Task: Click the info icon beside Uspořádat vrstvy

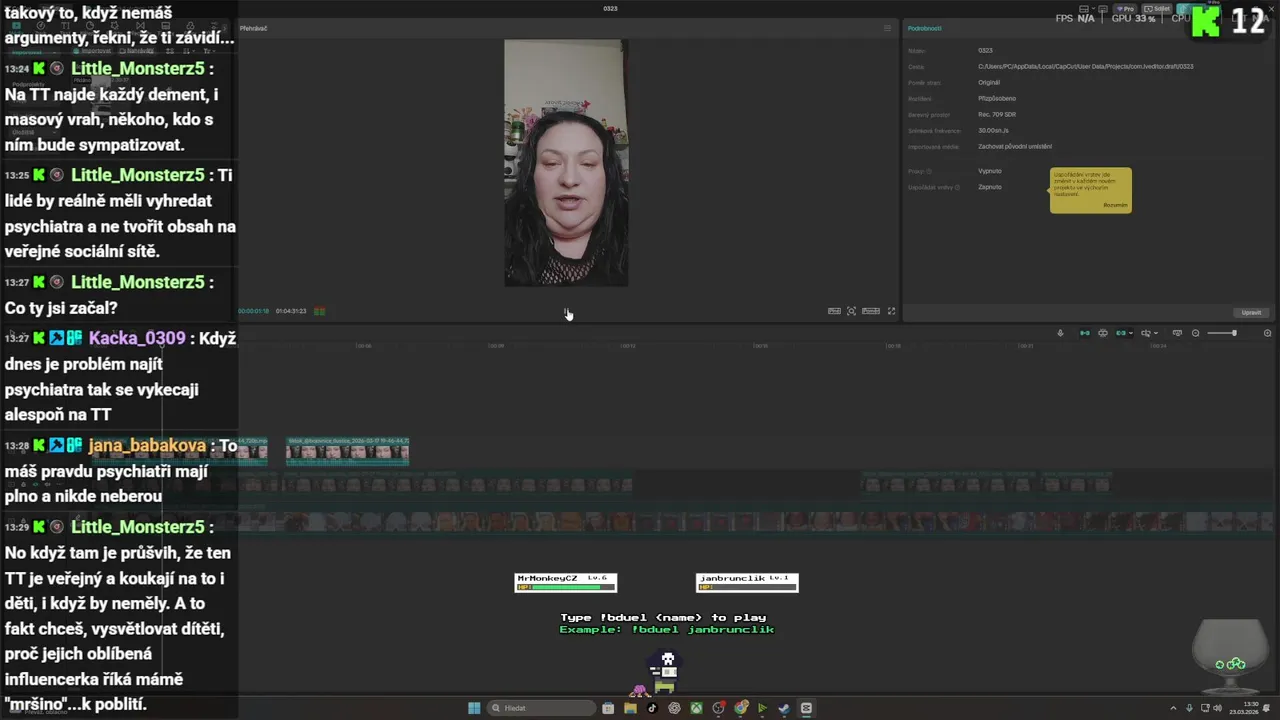Action: (x=957, y=187)
